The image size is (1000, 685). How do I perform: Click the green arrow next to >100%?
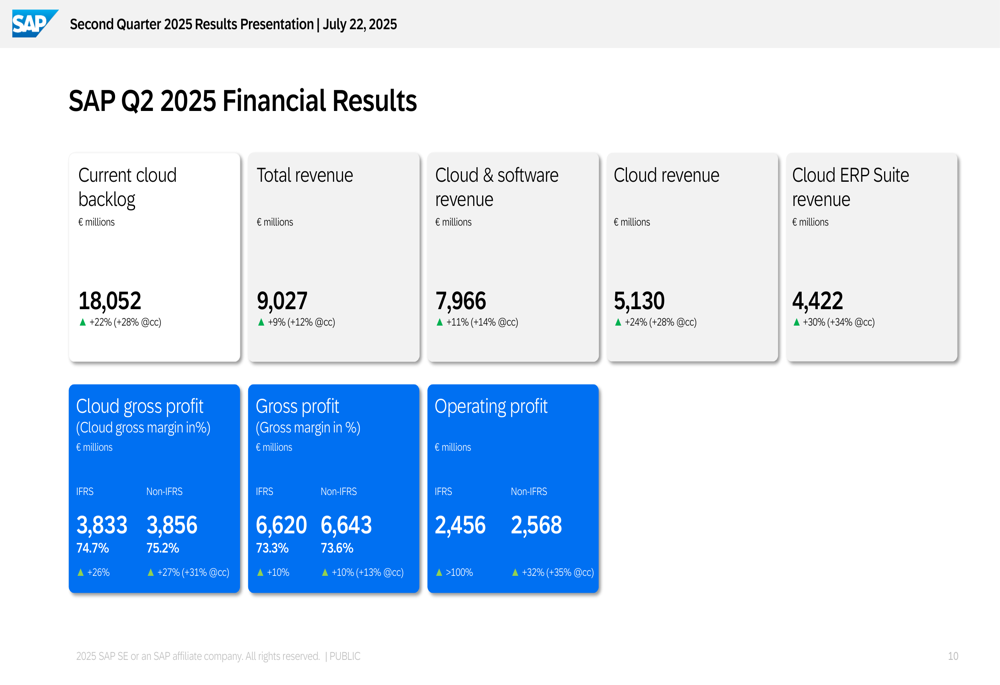pos(439,572)
